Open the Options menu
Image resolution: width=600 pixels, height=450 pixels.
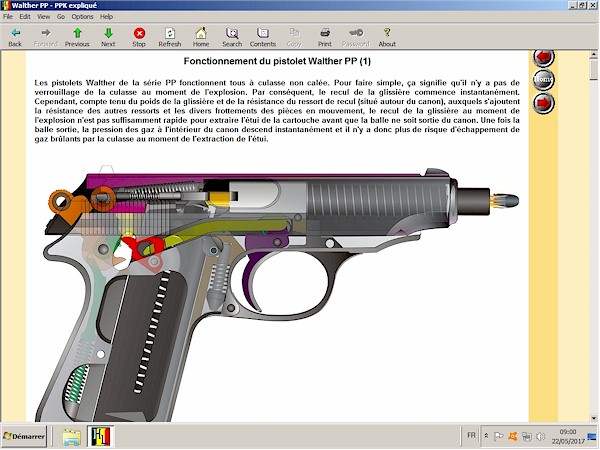point(82,16)
